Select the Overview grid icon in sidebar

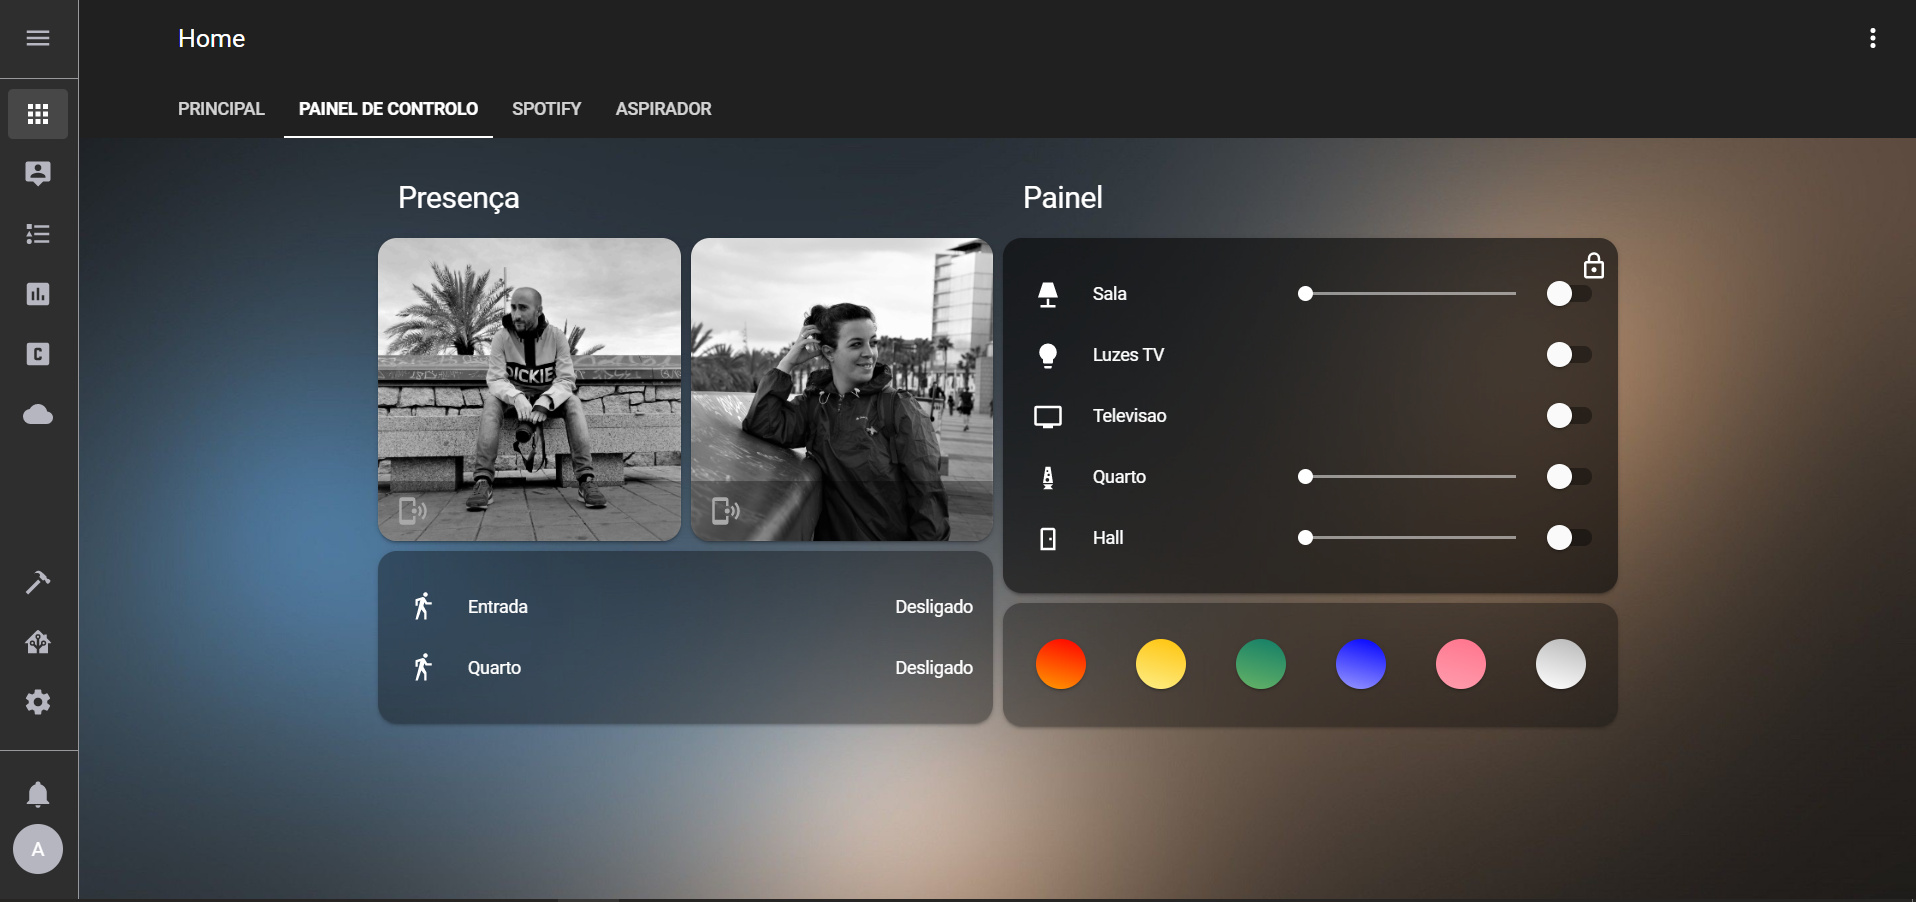point(37,113)
